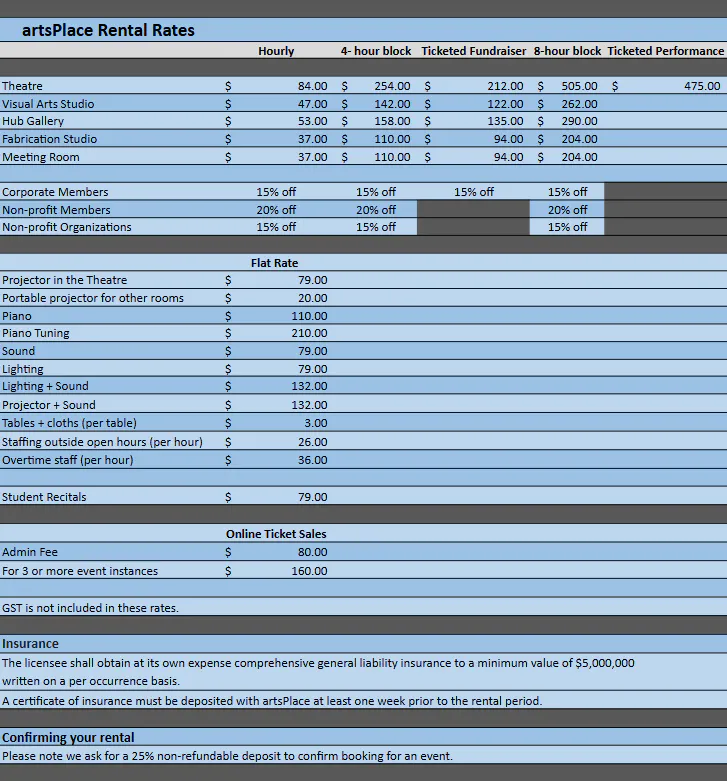Click the 'Visual Arts Studio' row label
This screenshot has height=781, width=727.
(x=48, y=104)
